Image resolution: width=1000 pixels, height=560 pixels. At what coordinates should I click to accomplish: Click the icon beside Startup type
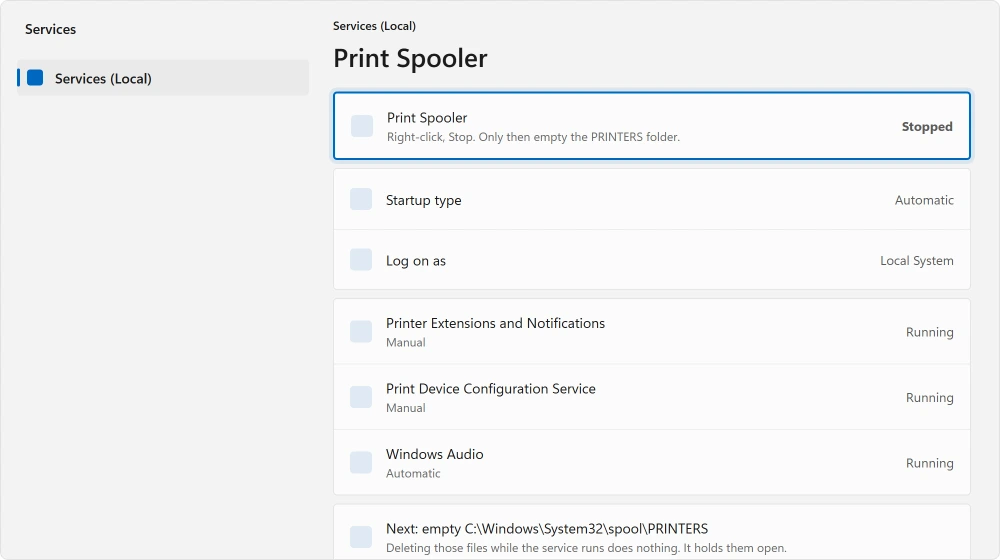[361, 199]
